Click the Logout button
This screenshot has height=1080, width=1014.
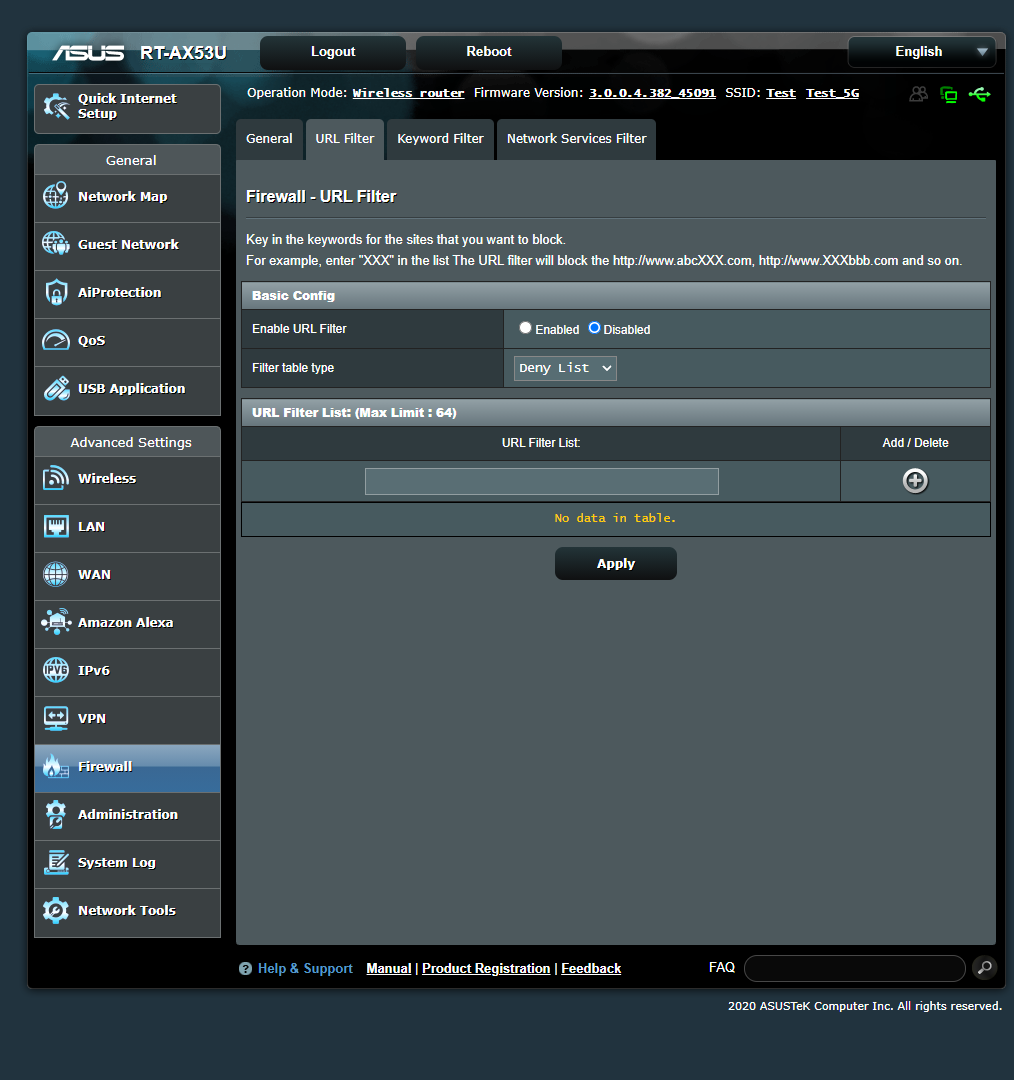pos(333,52)
